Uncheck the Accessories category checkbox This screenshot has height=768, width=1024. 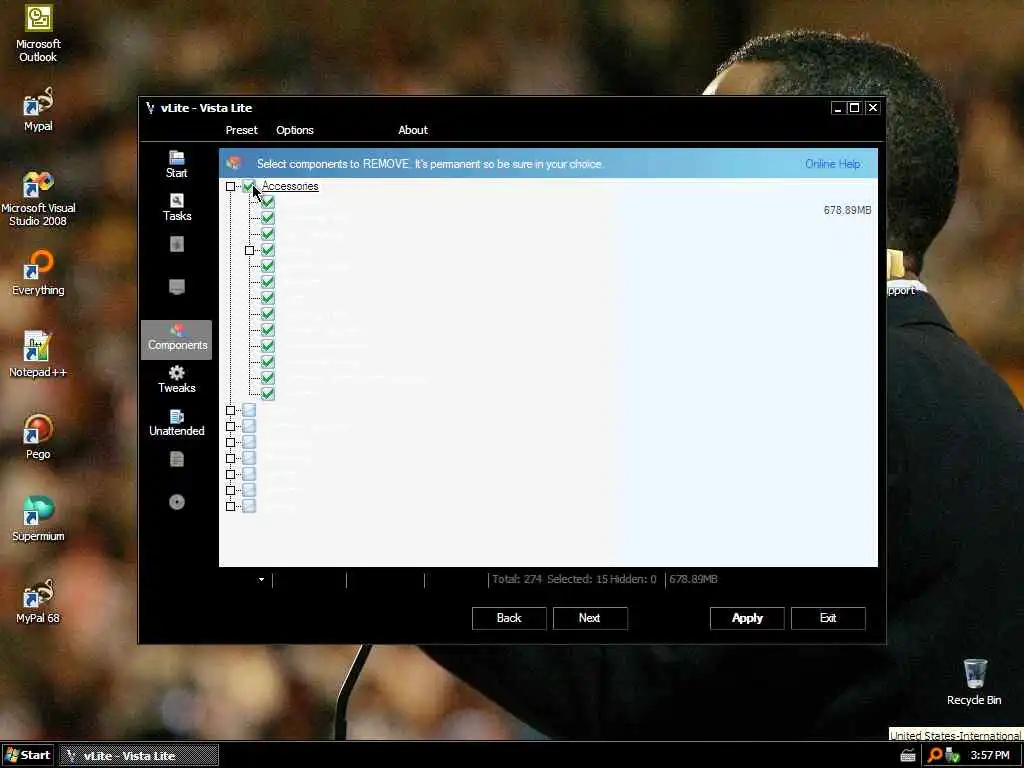tap(249, 186)
